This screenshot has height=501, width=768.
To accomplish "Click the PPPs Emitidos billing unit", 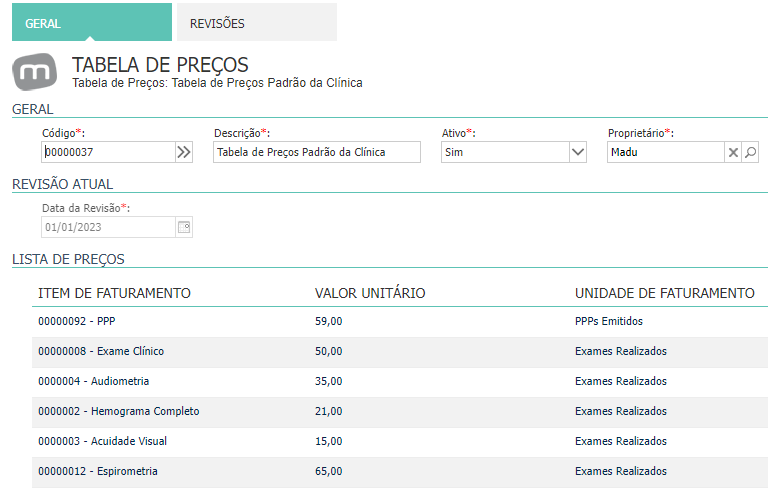I will [x=609, y=321].
